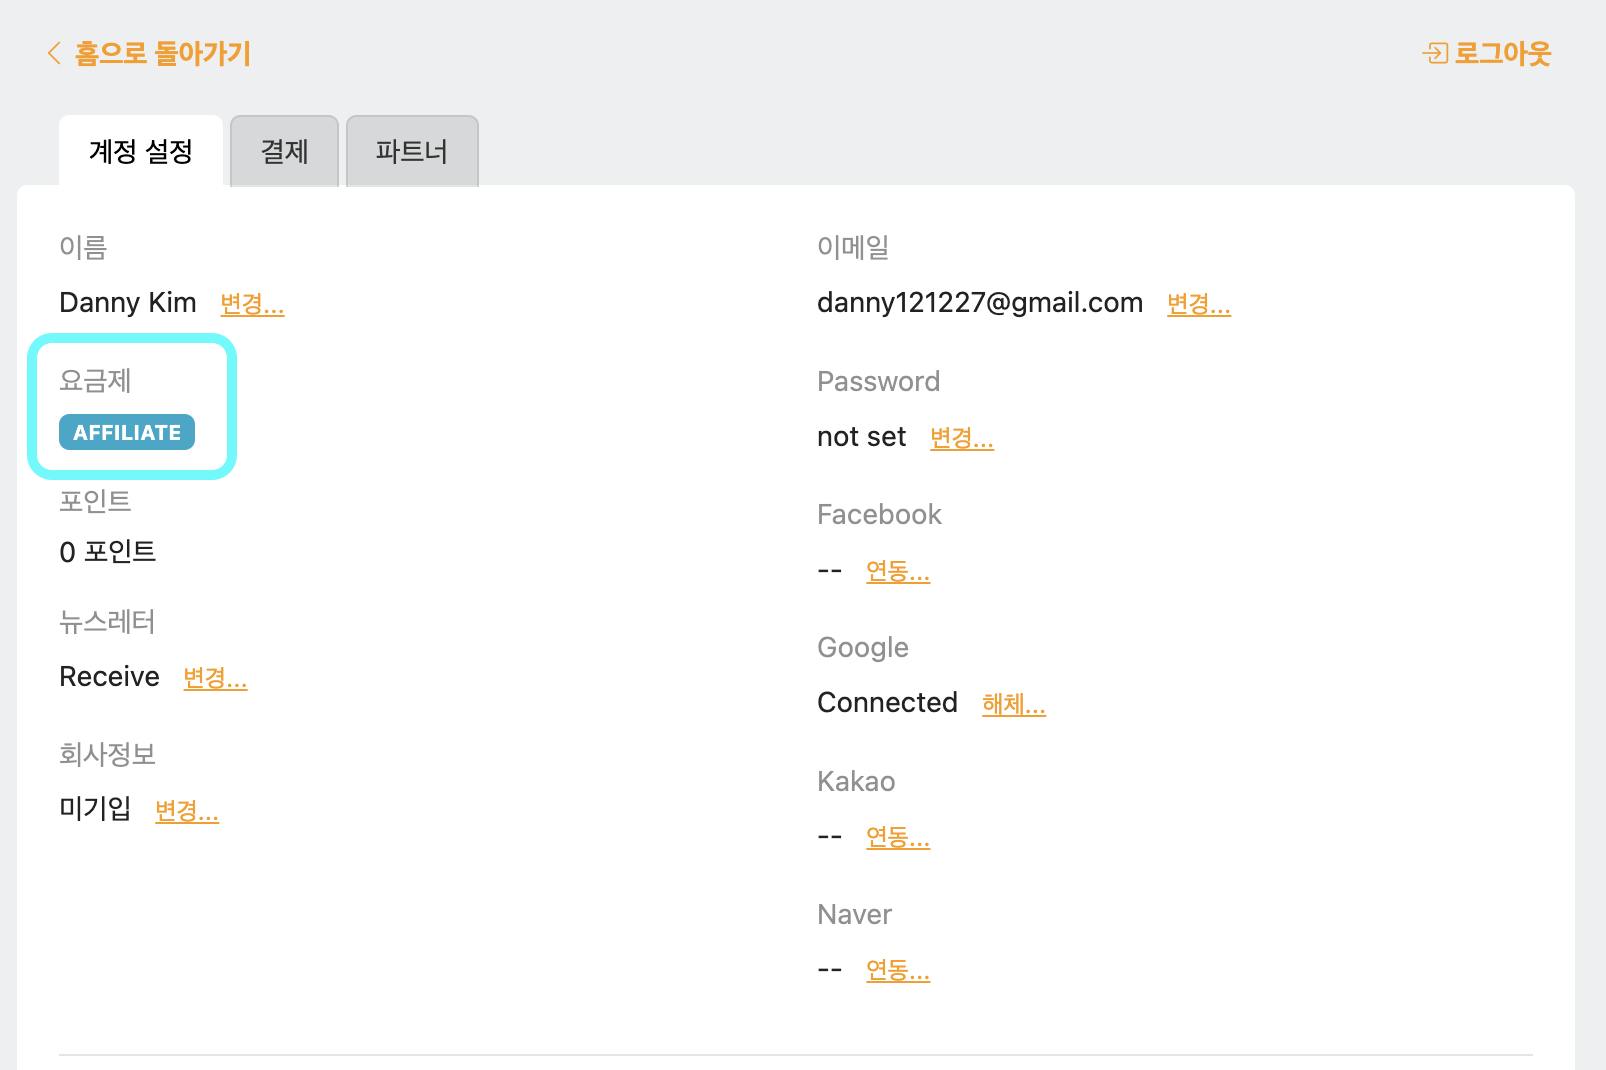This screenshot has width=1606, height=1070.
Task: Connect the Facebook account
Action: 897,571
